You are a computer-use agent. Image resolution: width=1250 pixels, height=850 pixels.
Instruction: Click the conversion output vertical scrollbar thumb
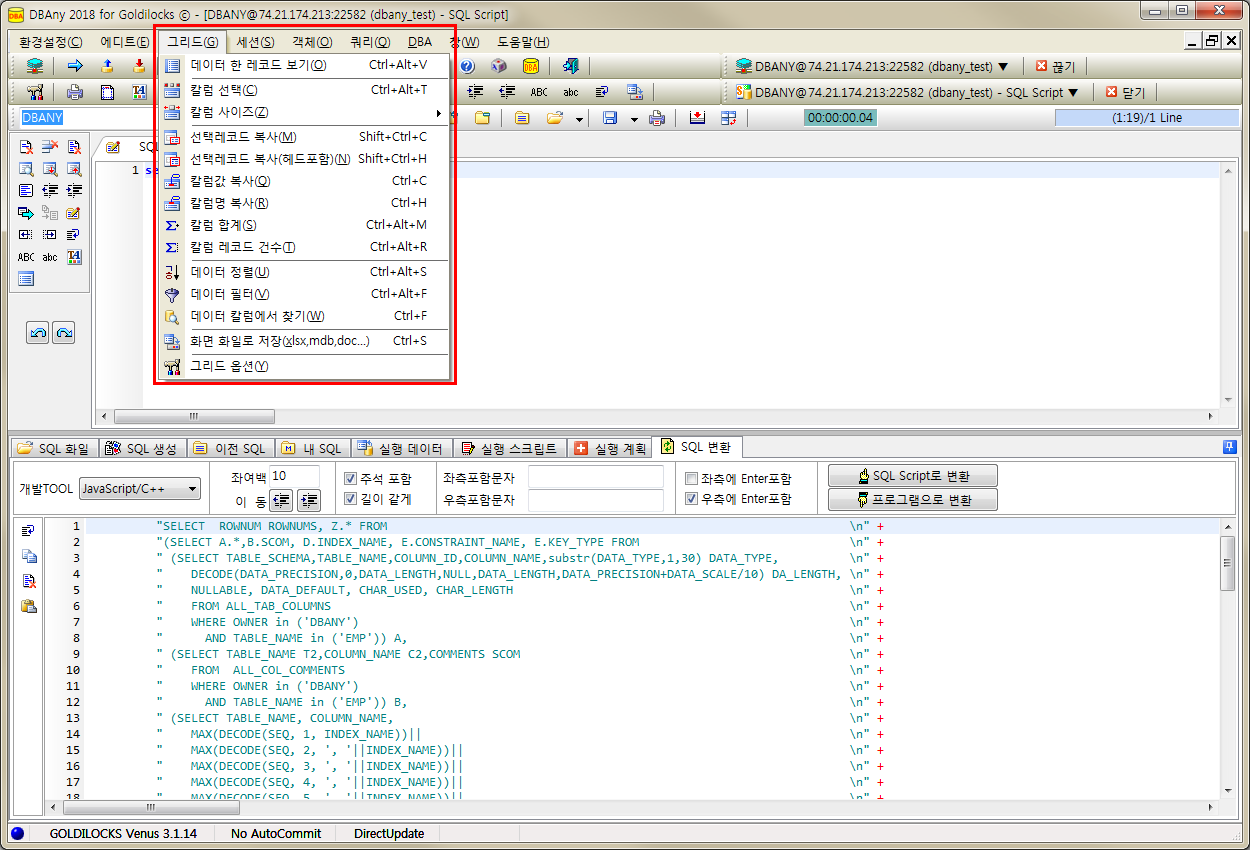coord(1228,563)
